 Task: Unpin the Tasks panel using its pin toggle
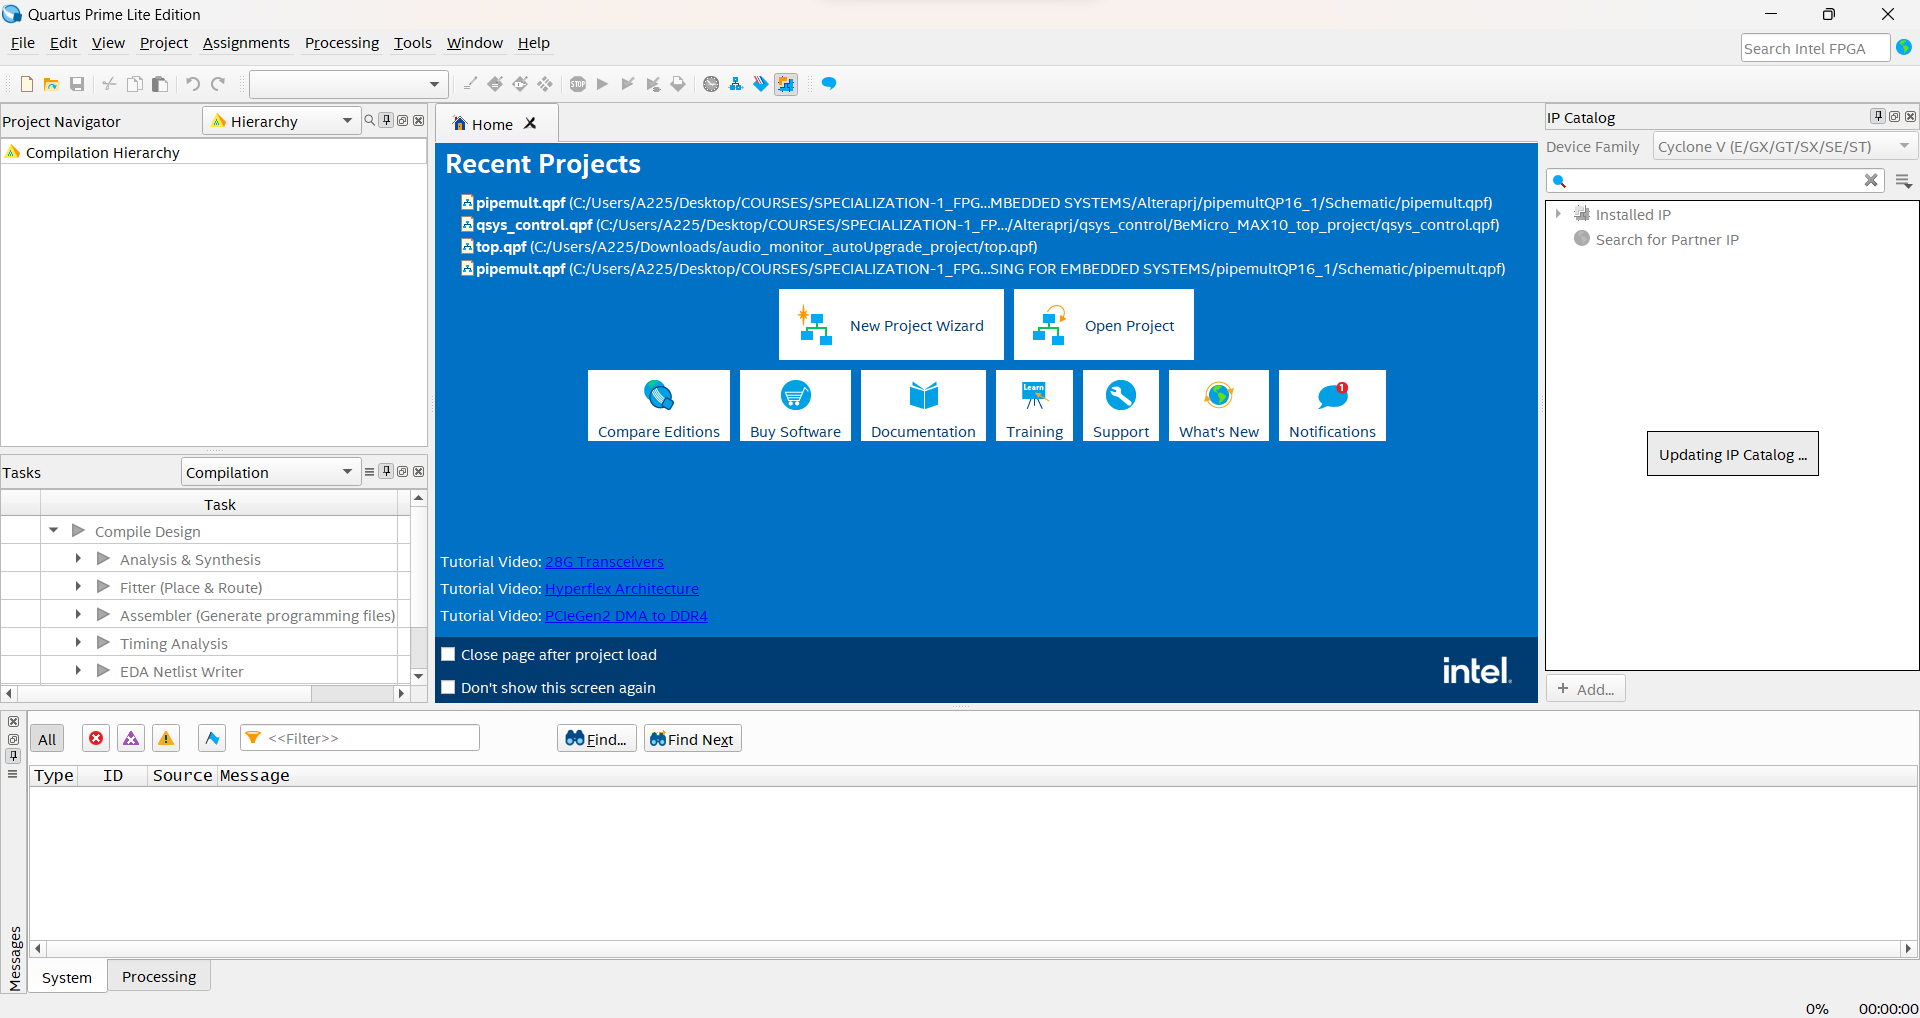click(x=386, y=471)
